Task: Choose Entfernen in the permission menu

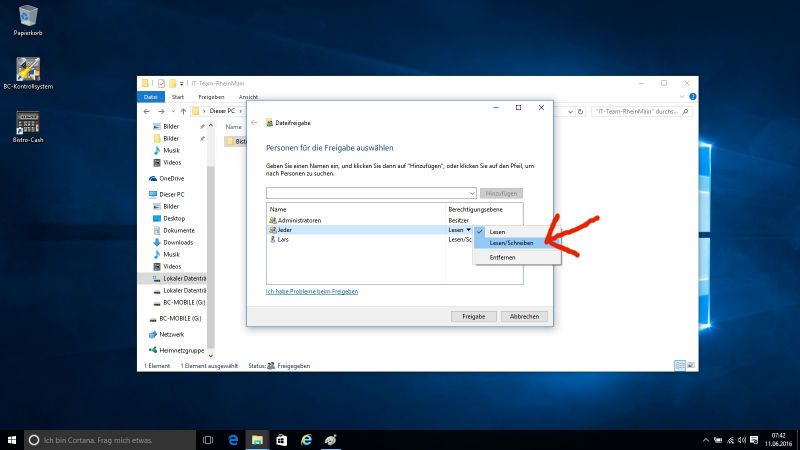Action: click(517, 258)
